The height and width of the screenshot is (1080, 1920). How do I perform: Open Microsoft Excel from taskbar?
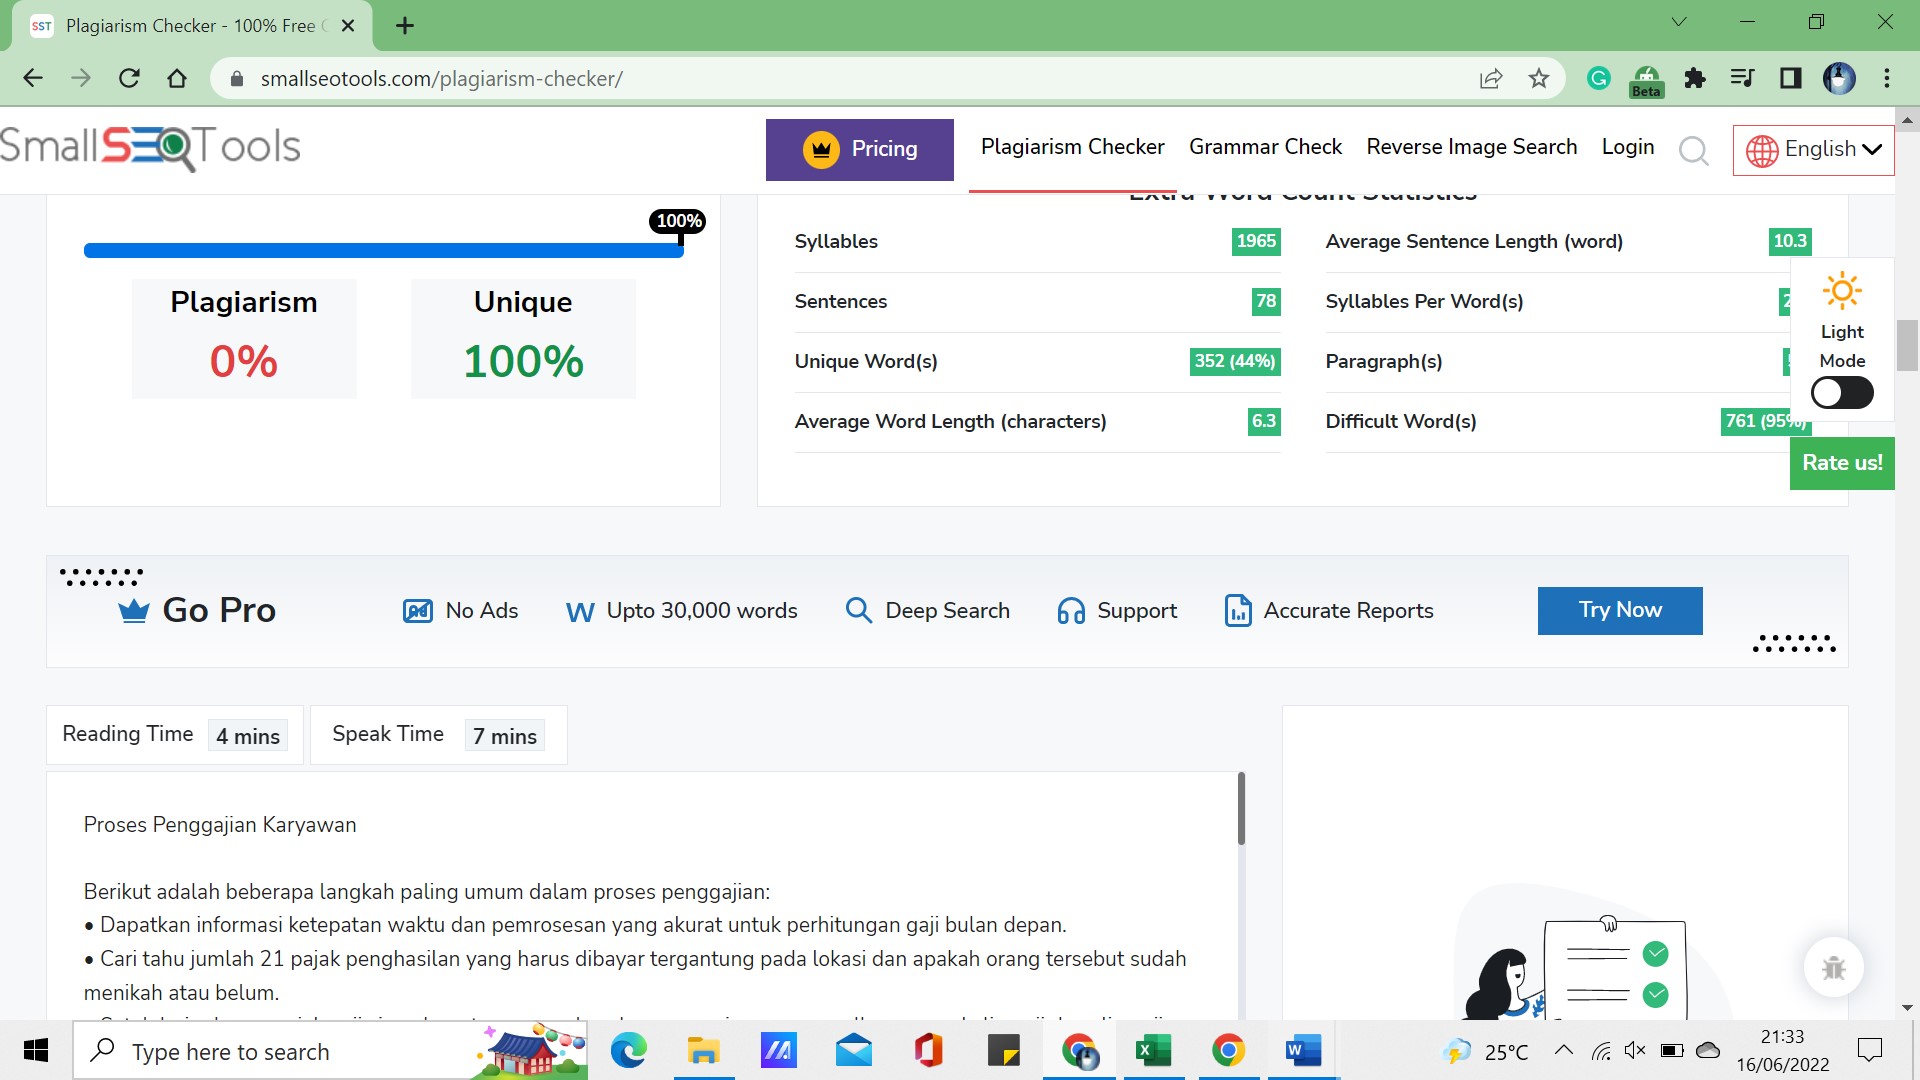click(x=1153, y=1051)
